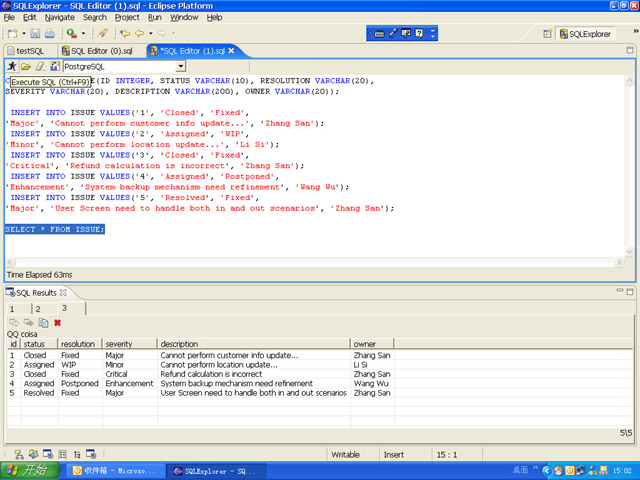
Task: Click the pen icon in blue floating toolbar
Action: (393, 33)
